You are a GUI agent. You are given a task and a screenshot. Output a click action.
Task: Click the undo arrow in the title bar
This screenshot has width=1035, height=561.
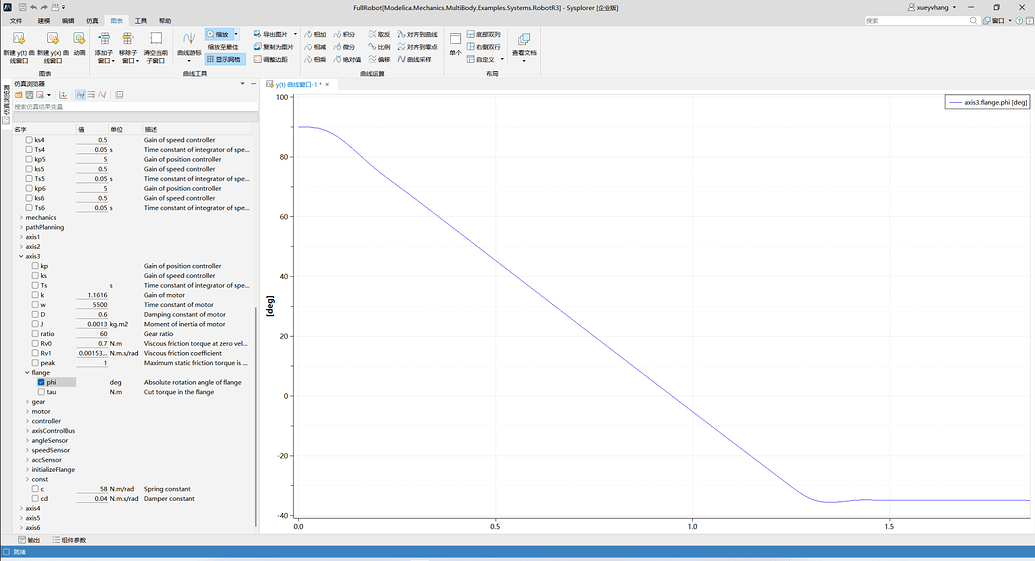coord(34,7)
